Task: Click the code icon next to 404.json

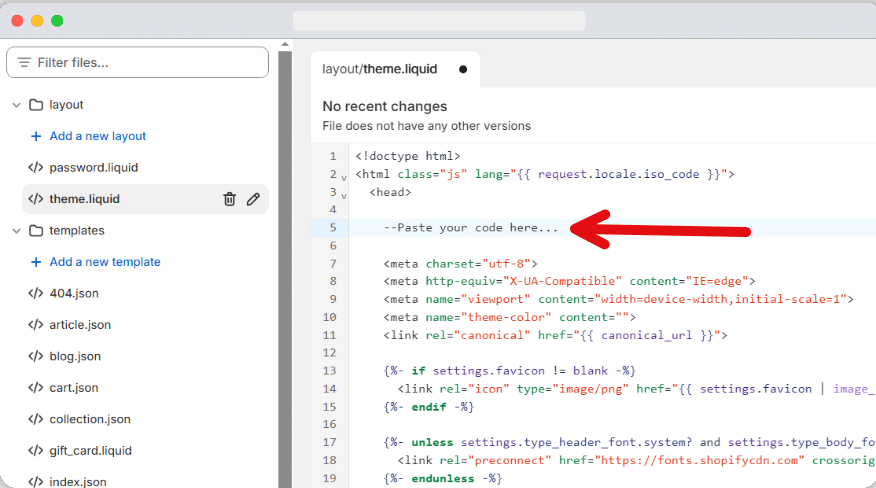Action: click(x=36, y=293)
